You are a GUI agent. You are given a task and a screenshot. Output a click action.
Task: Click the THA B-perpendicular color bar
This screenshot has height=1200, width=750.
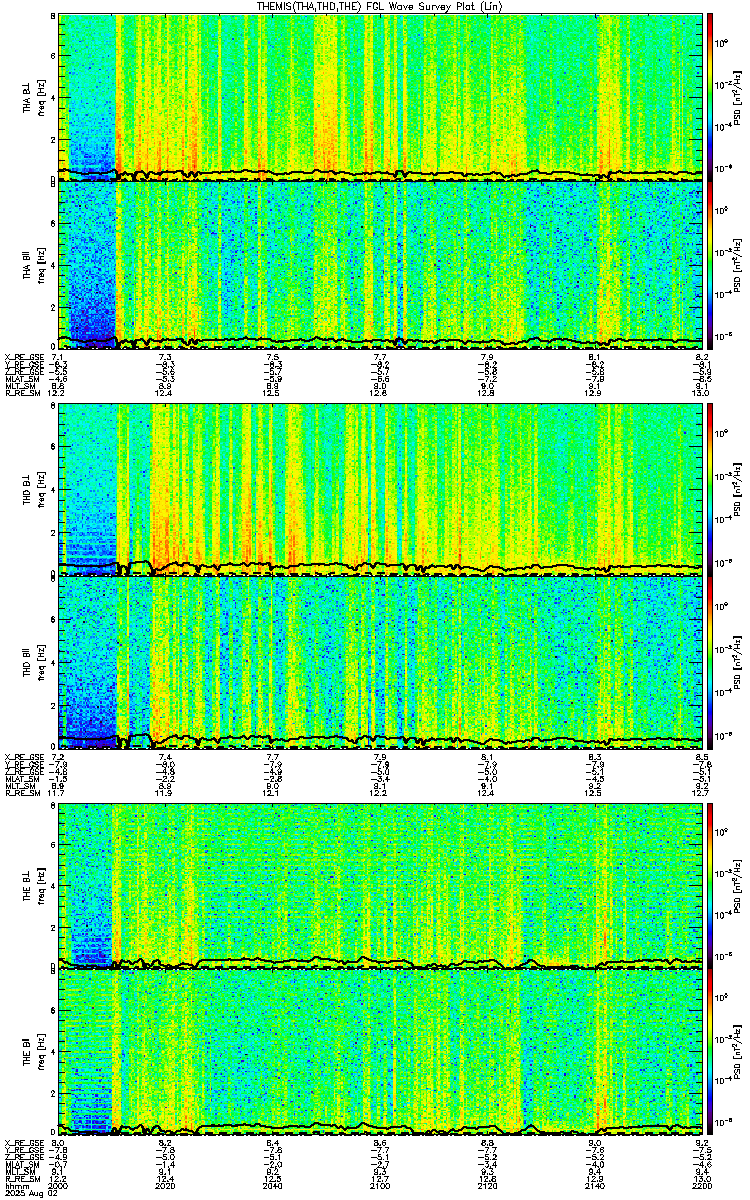709,96
